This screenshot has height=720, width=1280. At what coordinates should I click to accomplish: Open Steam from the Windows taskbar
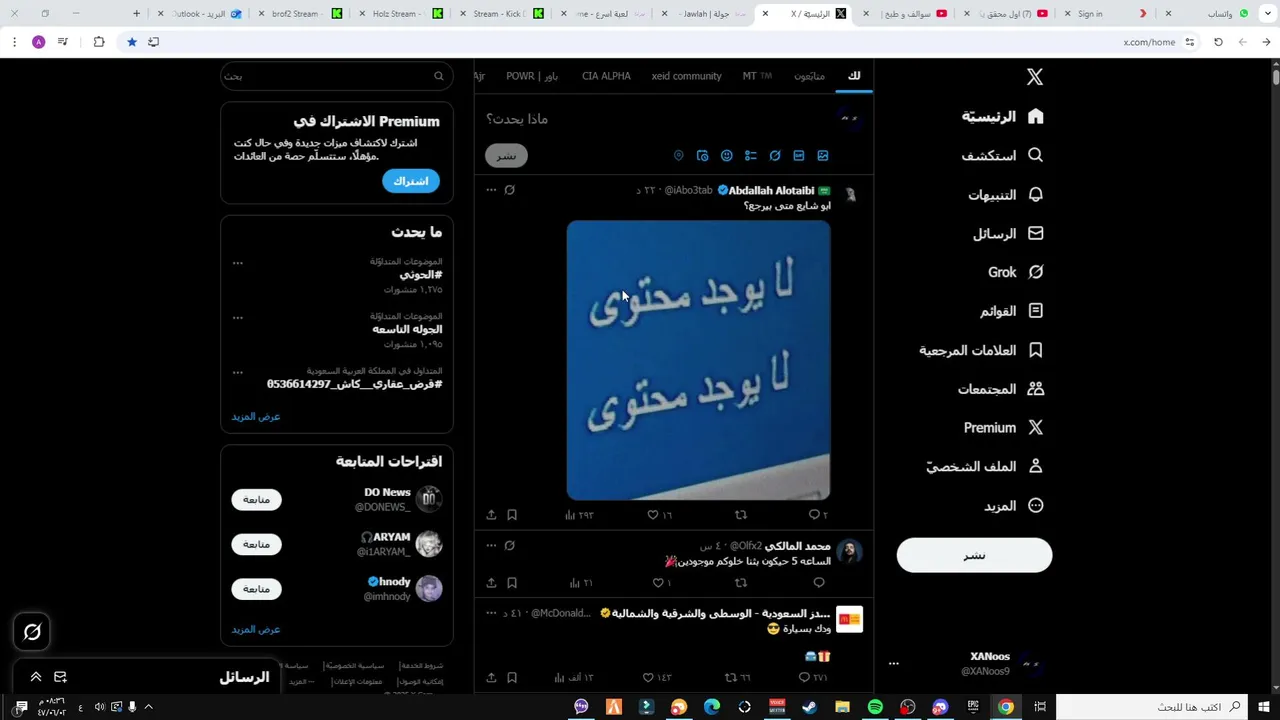(x=810, y=707)
